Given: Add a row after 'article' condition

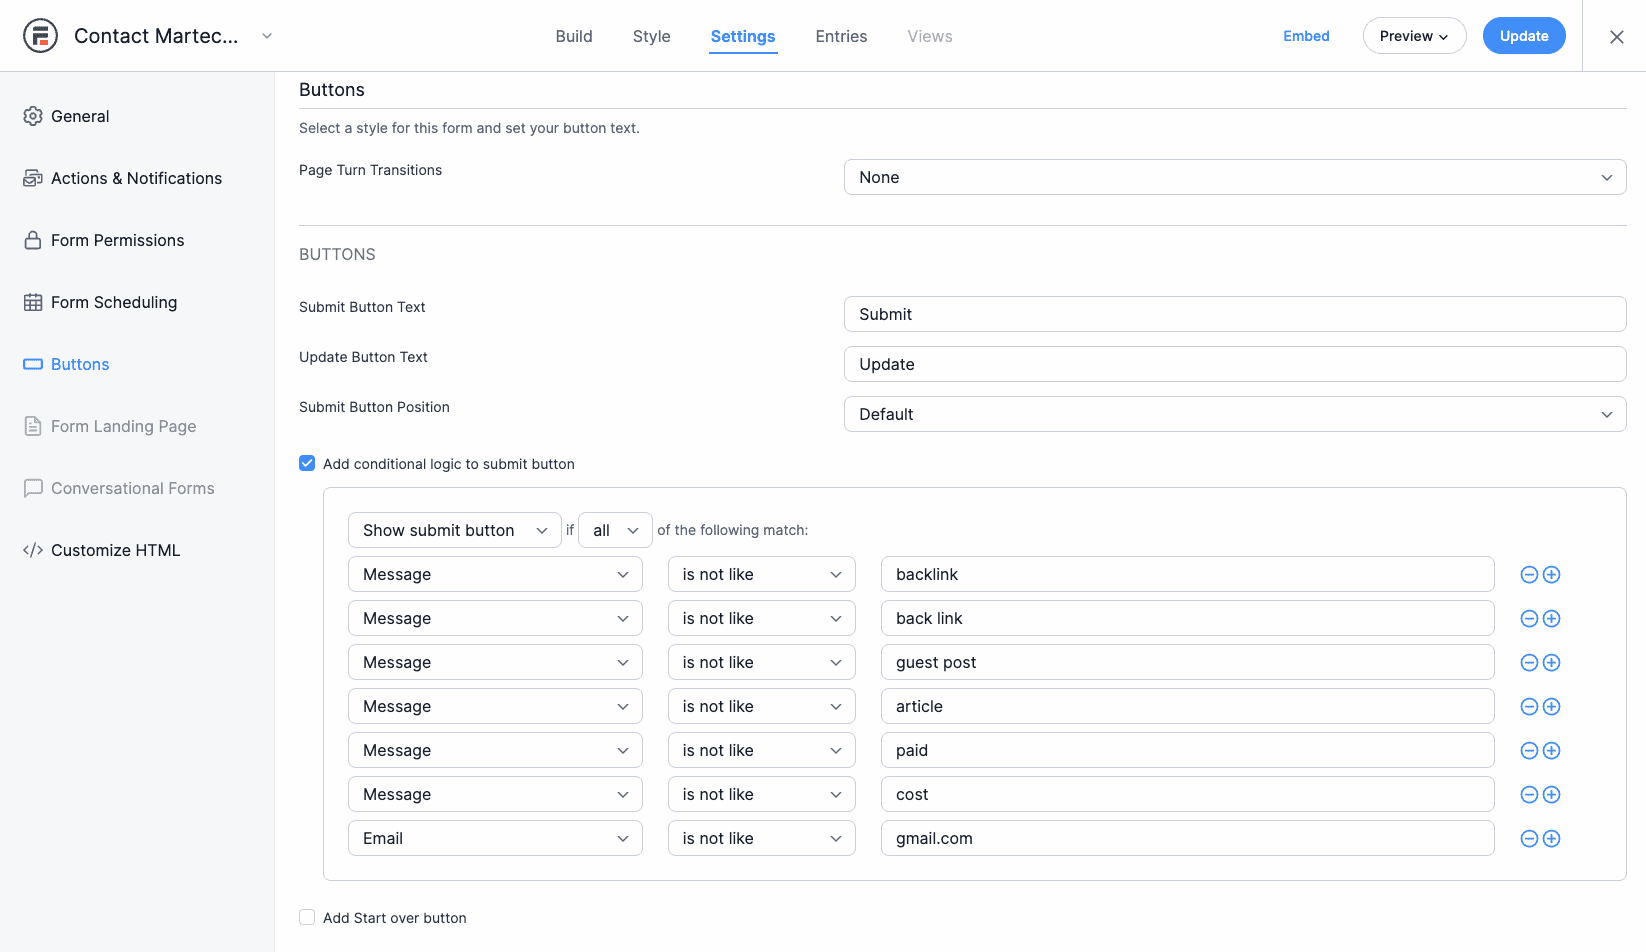Looking at the screenshot, I should click(1551, 707).
